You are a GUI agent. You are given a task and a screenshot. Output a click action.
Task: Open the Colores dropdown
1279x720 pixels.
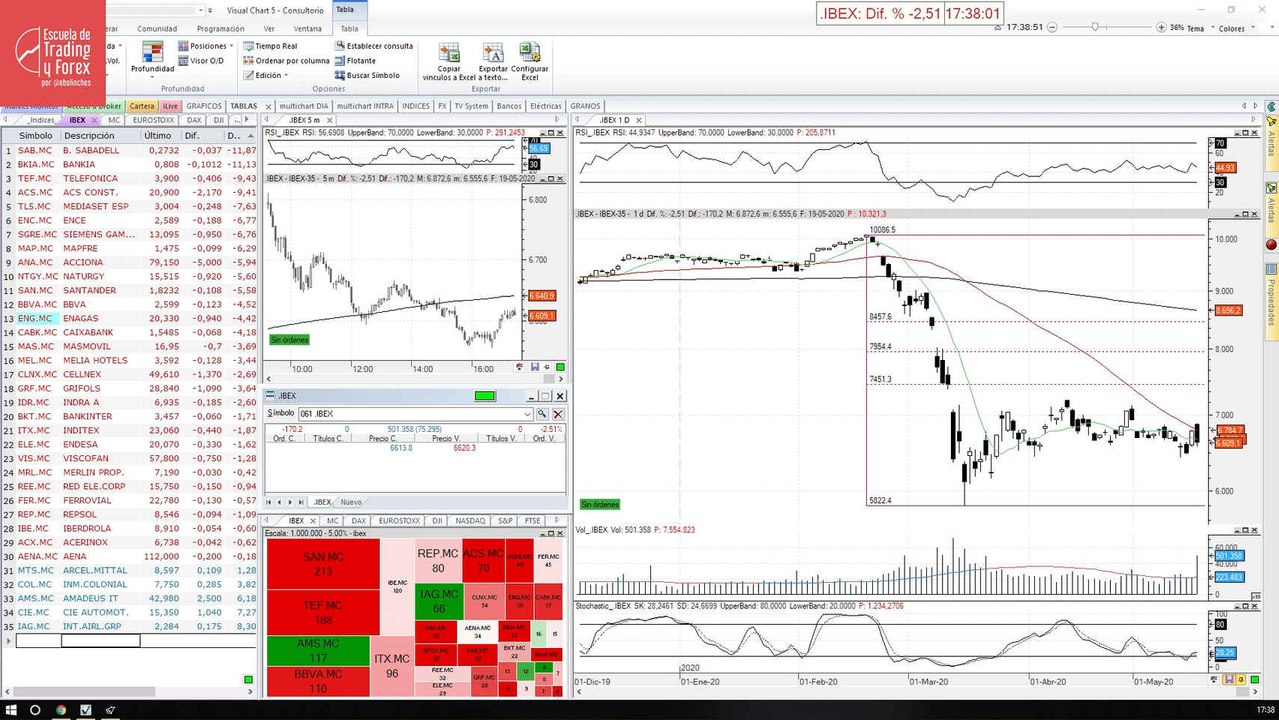[1235, 28]
